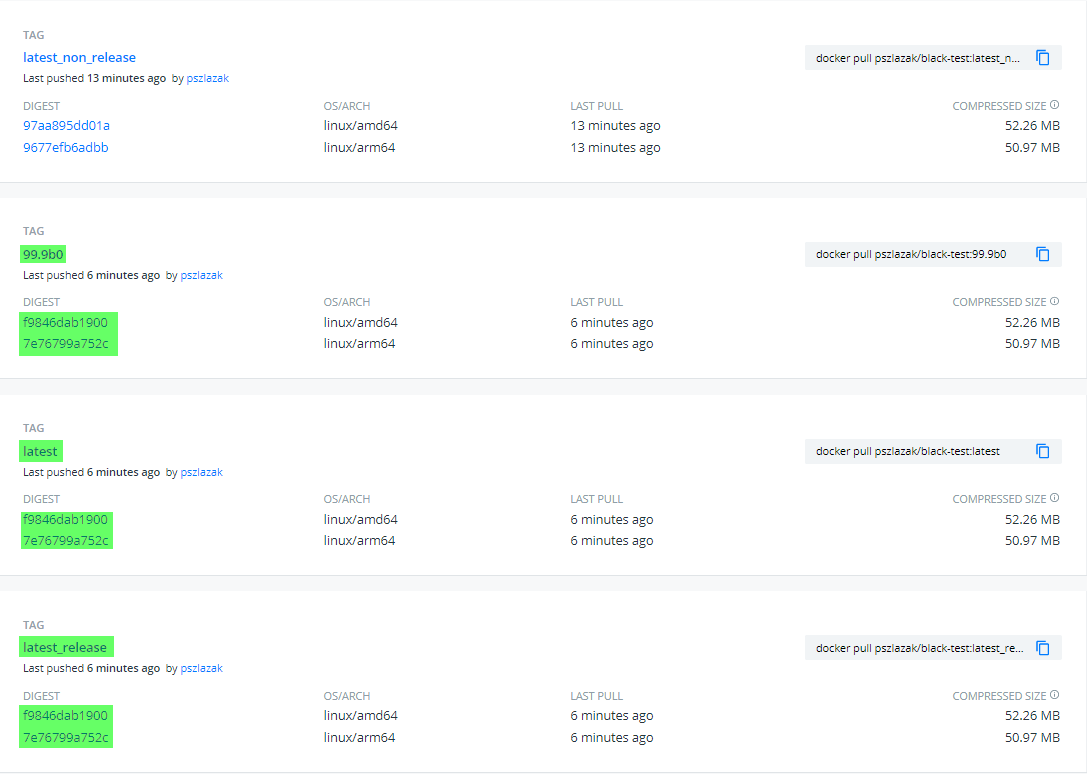Open digest 97aa895dd01a

tap(67, 126)
